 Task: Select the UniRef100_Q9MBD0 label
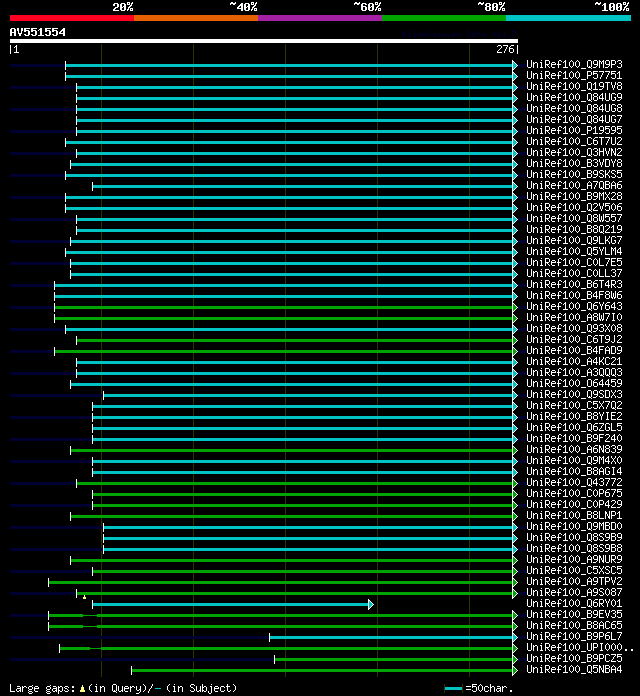pyautogui.click(x=574, y=527)
